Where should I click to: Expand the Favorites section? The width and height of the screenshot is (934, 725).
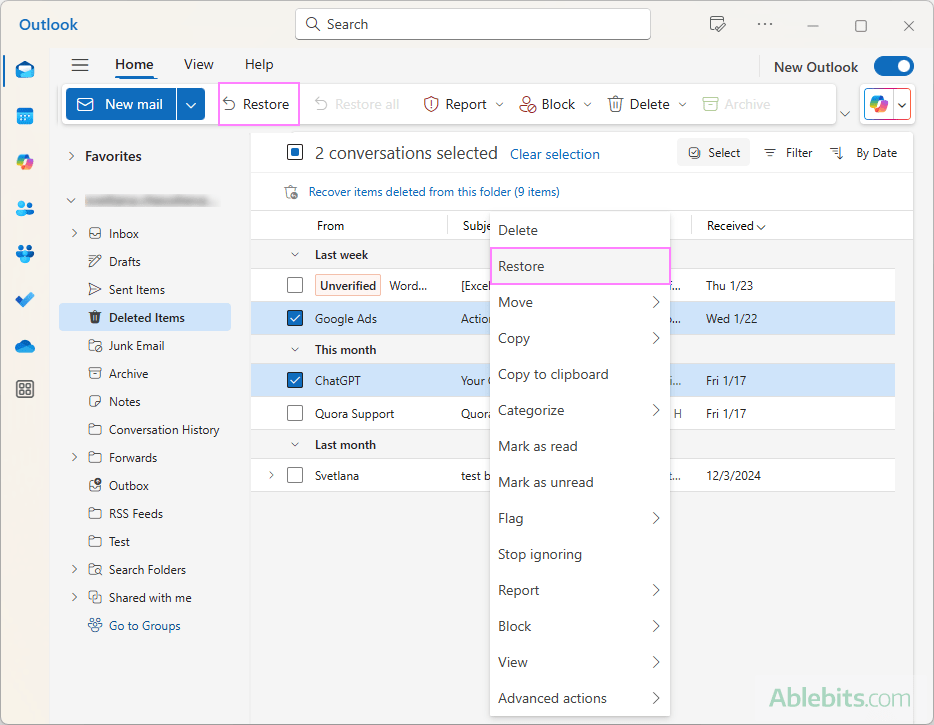click(71, 156)
